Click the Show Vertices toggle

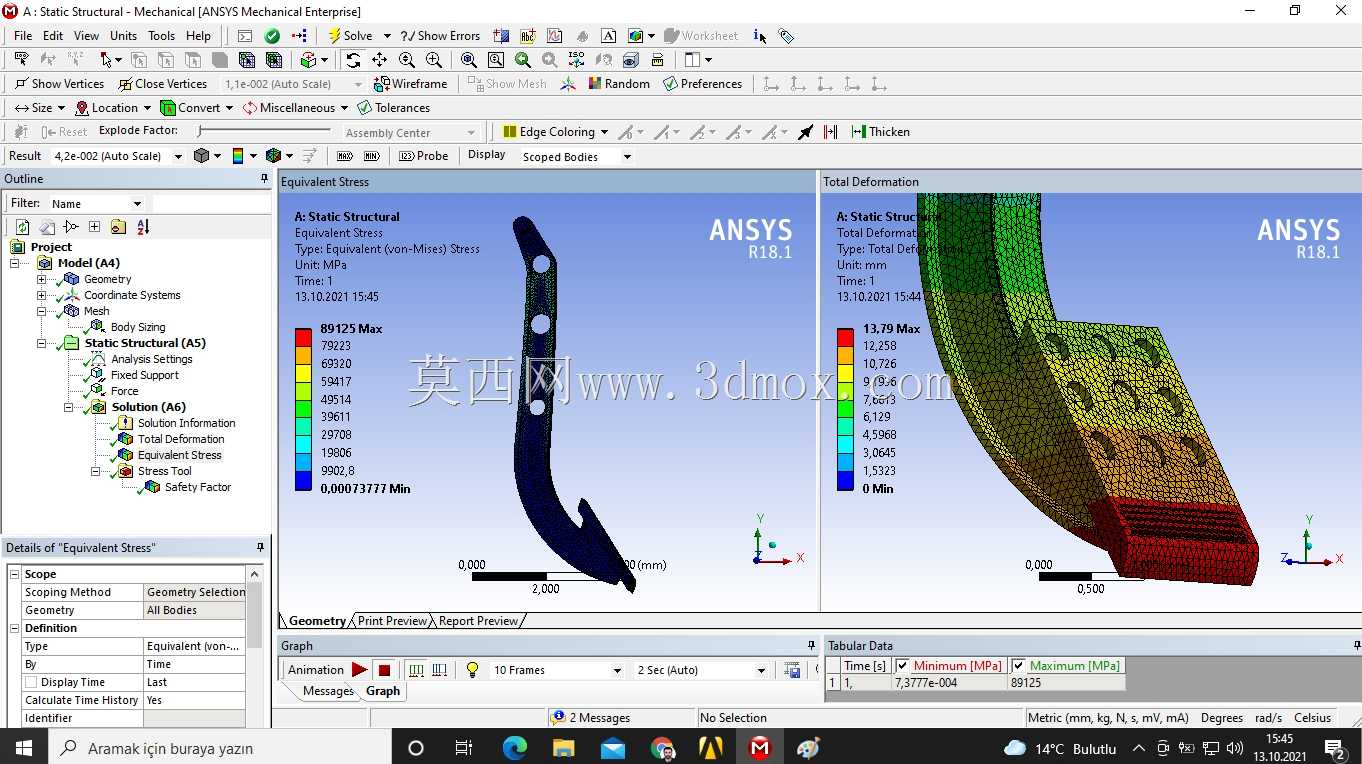(x=60, y=84)
